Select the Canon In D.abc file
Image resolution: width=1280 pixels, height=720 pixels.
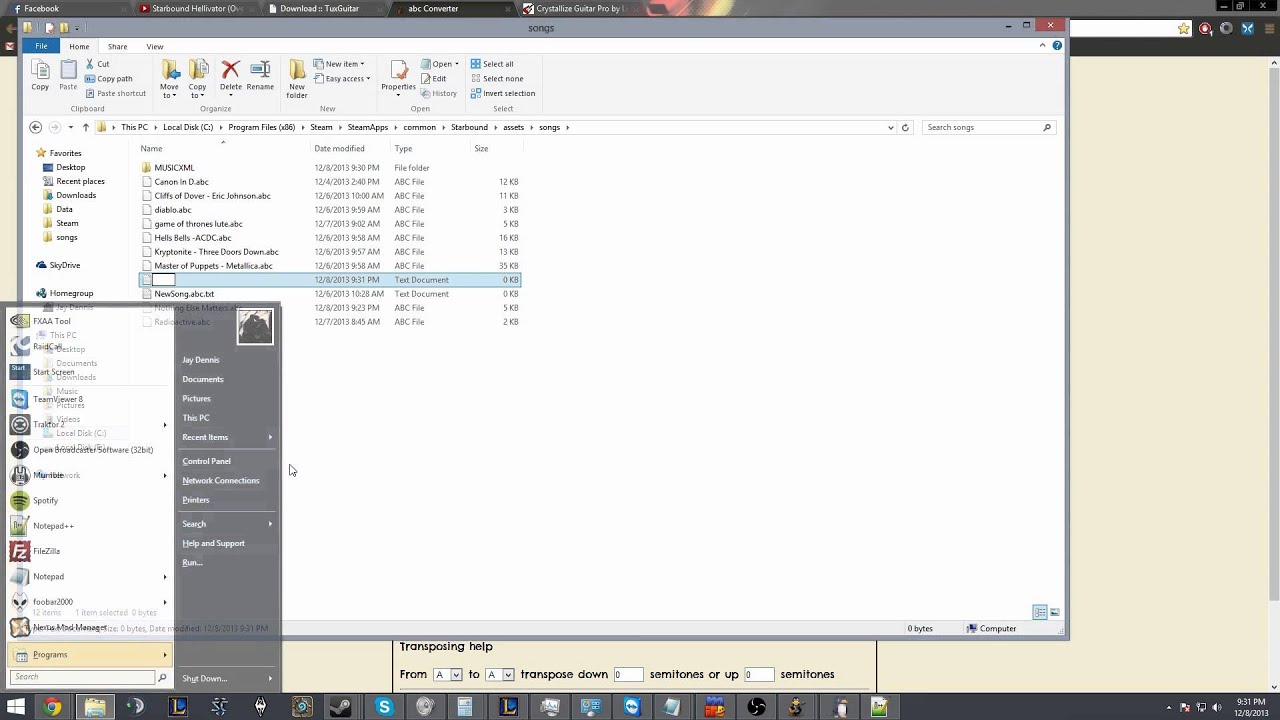point(181,182)
